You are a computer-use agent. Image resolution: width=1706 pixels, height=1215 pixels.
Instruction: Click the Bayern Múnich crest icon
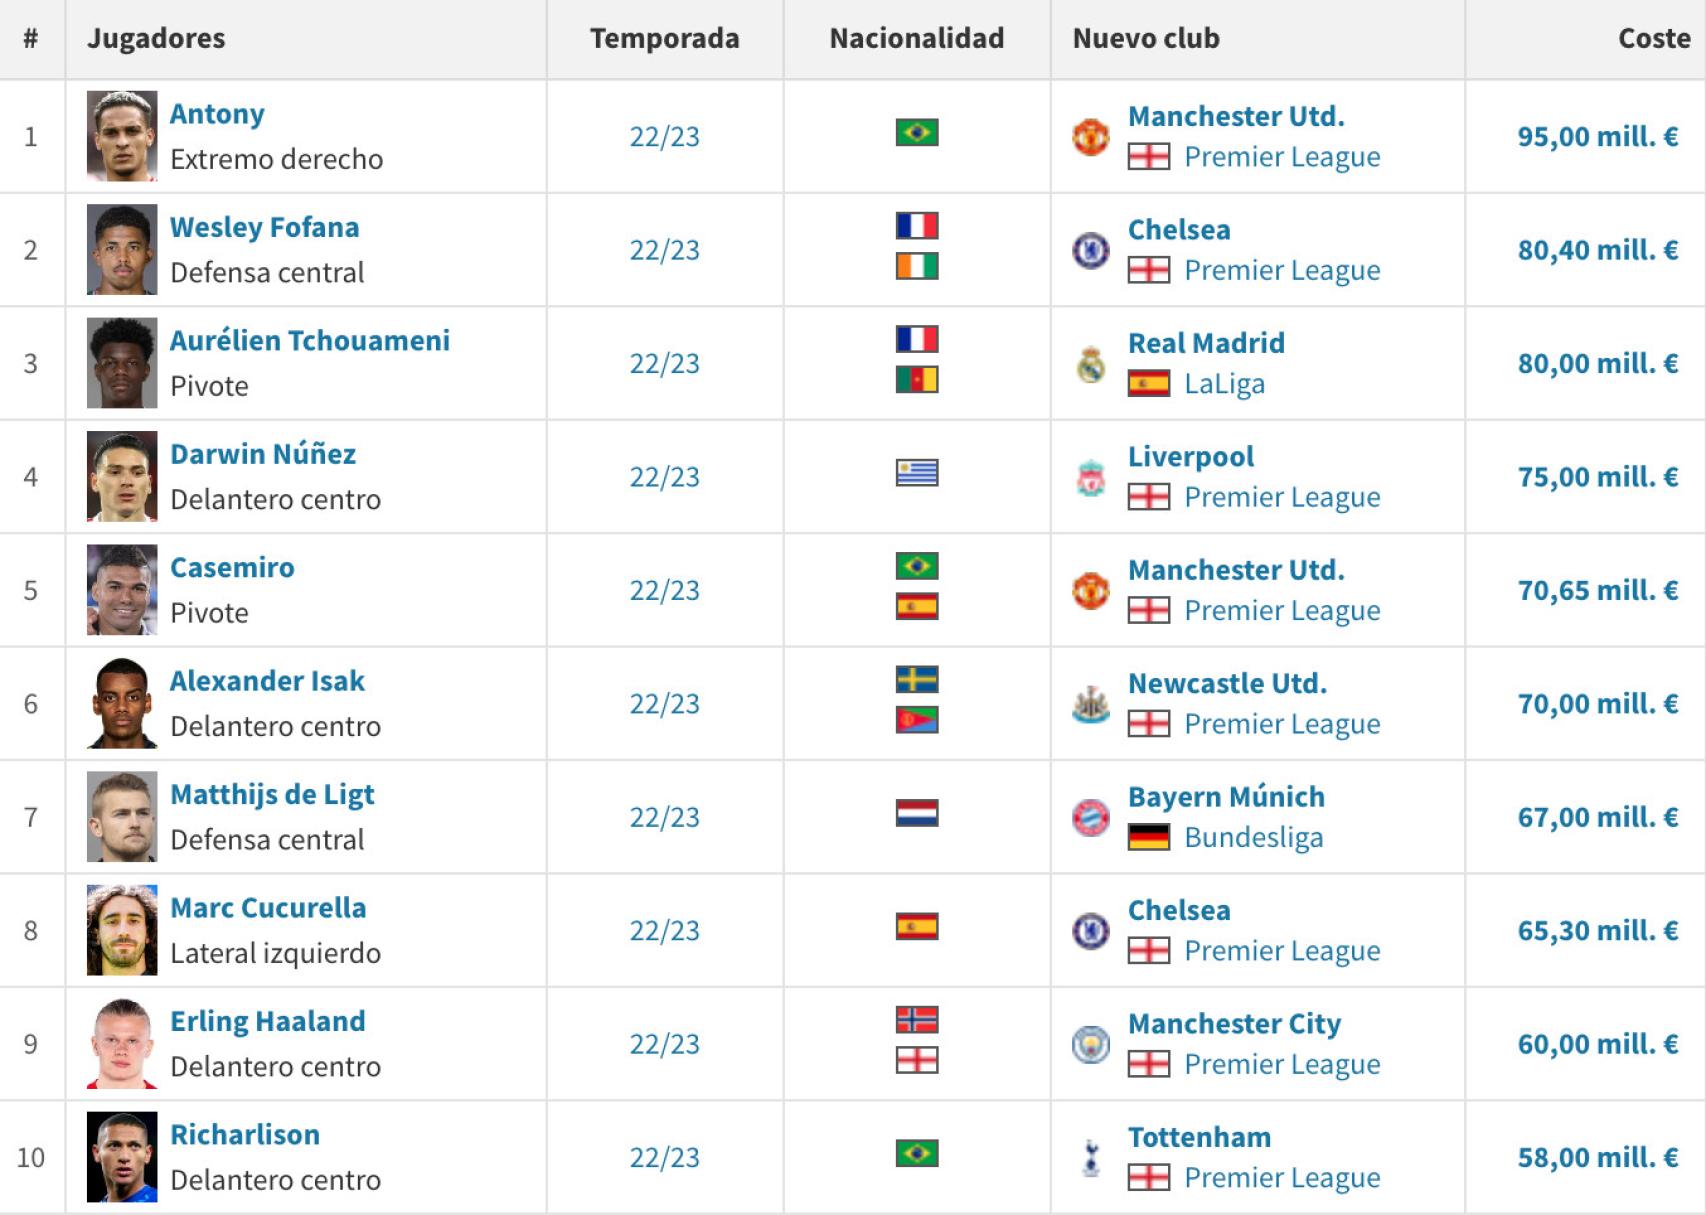(1090, 818)
